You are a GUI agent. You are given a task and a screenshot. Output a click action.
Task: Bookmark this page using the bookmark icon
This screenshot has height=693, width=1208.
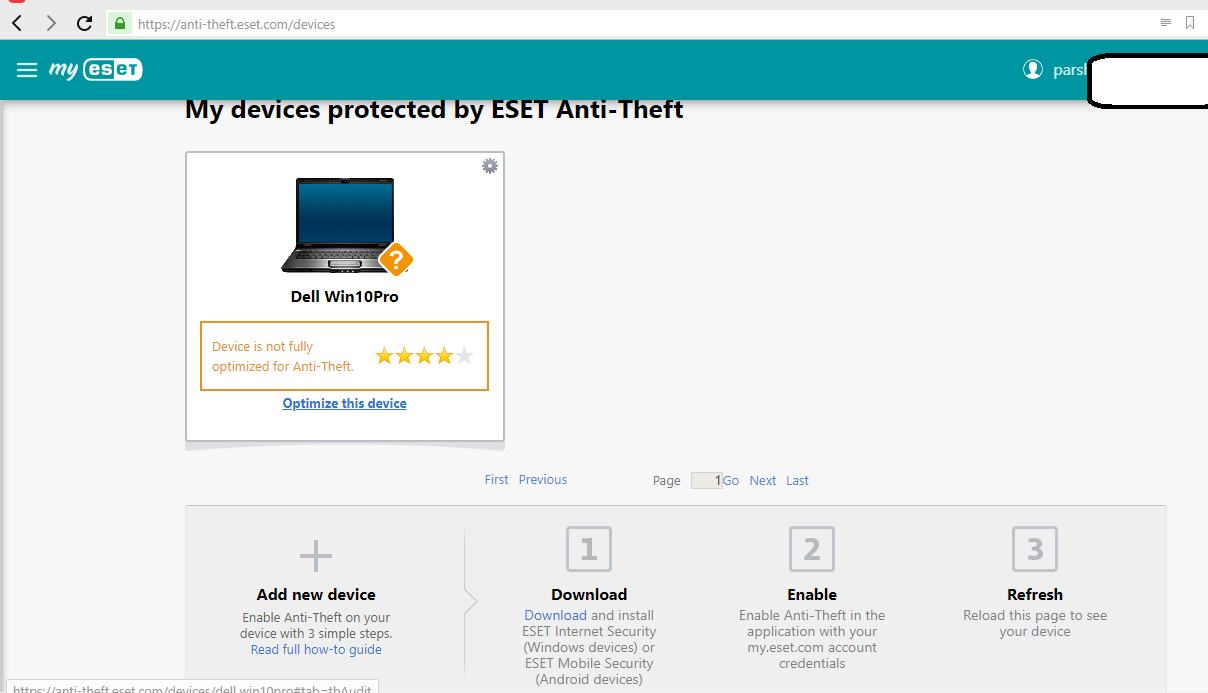pos(1190,22)
